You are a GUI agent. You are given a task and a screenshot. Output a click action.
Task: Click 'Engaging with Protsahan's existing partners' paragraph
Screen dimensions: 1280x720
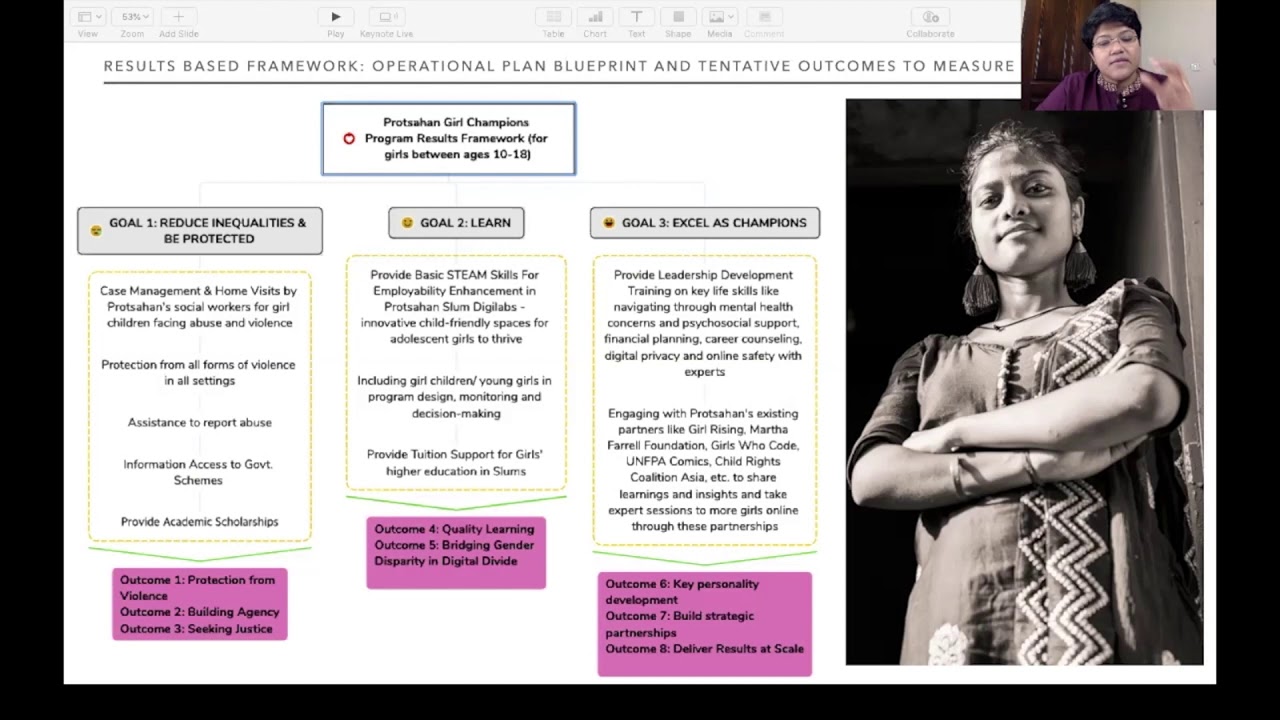pyautogui.click(x=703, y=470)
